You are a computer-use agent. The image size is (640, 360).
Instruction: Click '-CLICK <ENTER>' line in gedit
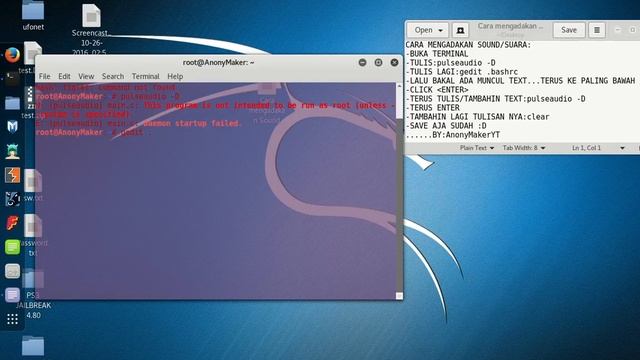(x=437, y=90)
